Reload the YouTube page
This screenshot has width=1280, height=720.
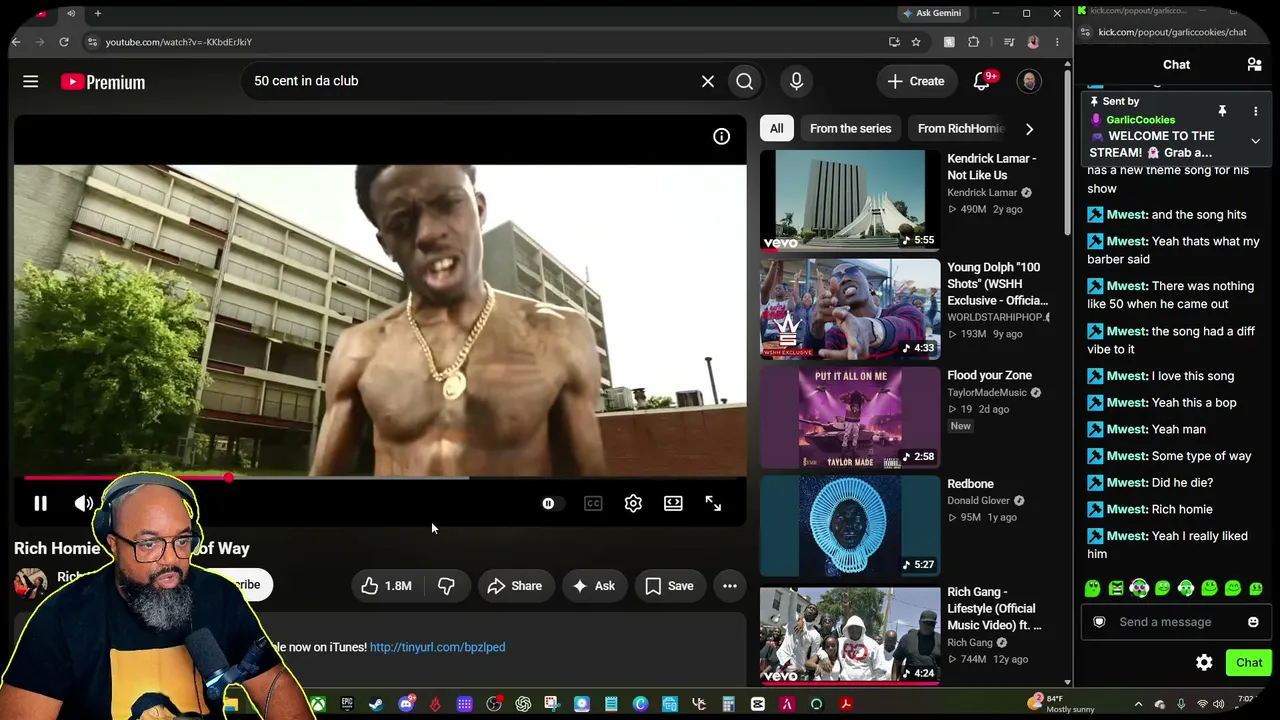[x=64, y=42]
